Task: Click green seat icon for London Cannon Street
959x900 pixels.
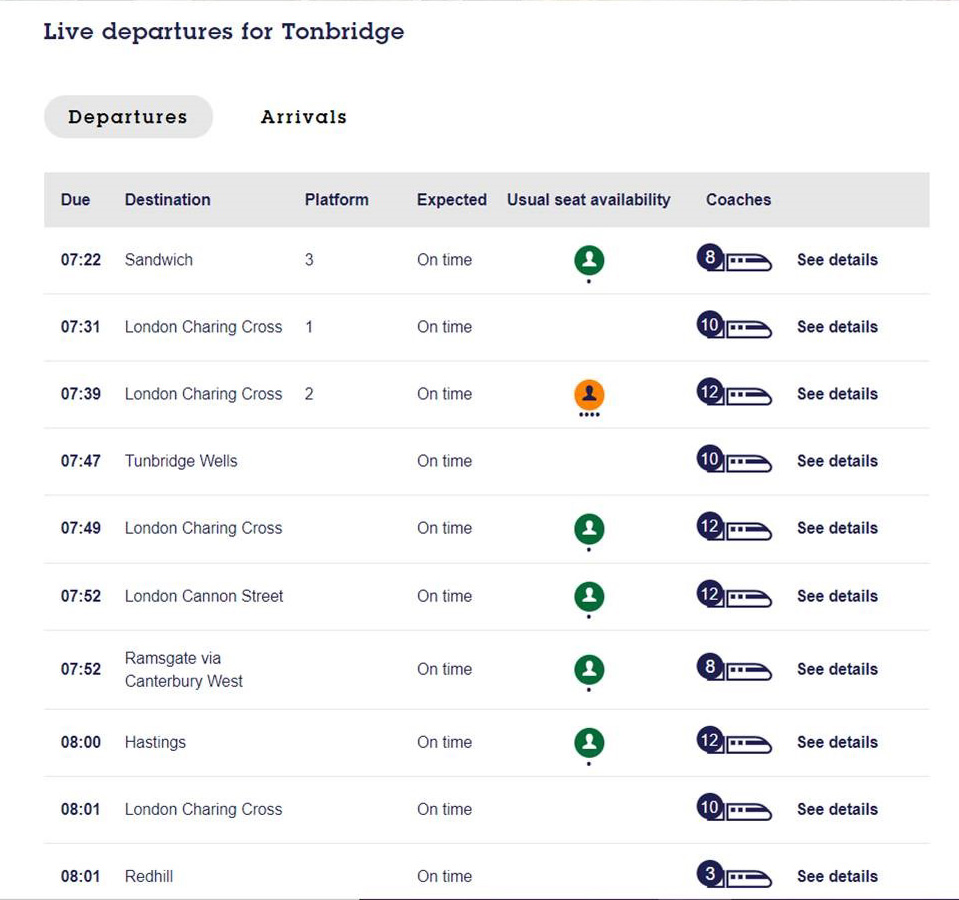Action: point(589,596)
